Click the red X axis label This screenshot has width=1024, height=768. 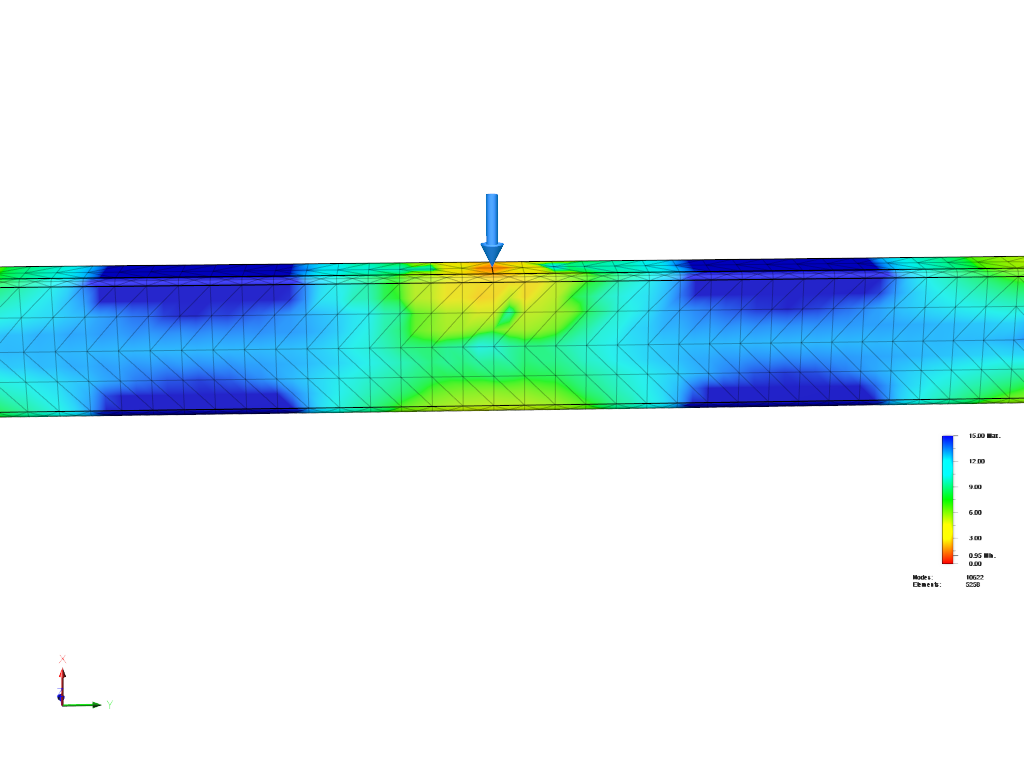click(x=62, y=659)
